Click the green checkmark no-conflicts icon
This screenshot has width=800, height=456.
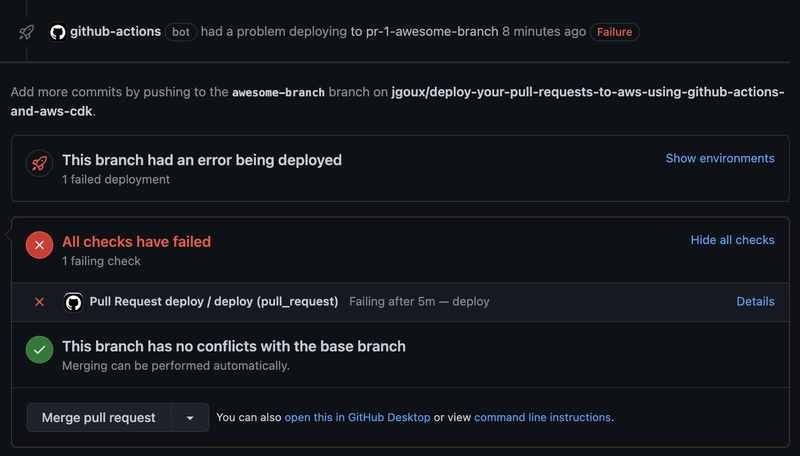pos(39,350)
